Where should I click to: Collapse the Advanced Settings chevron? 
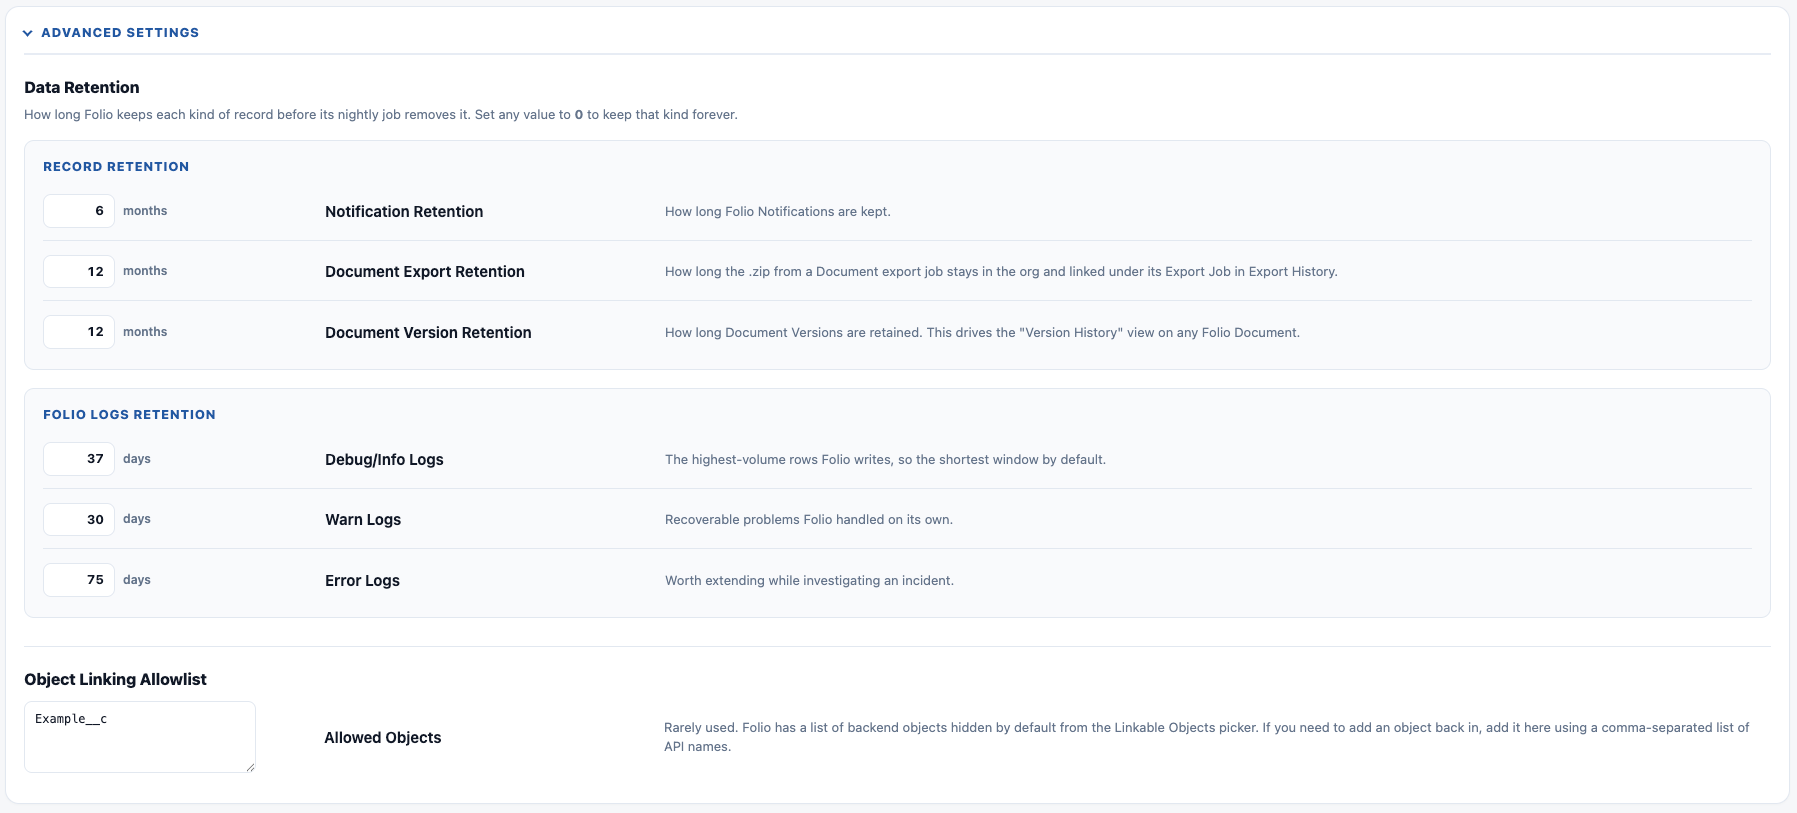point(28,33)
